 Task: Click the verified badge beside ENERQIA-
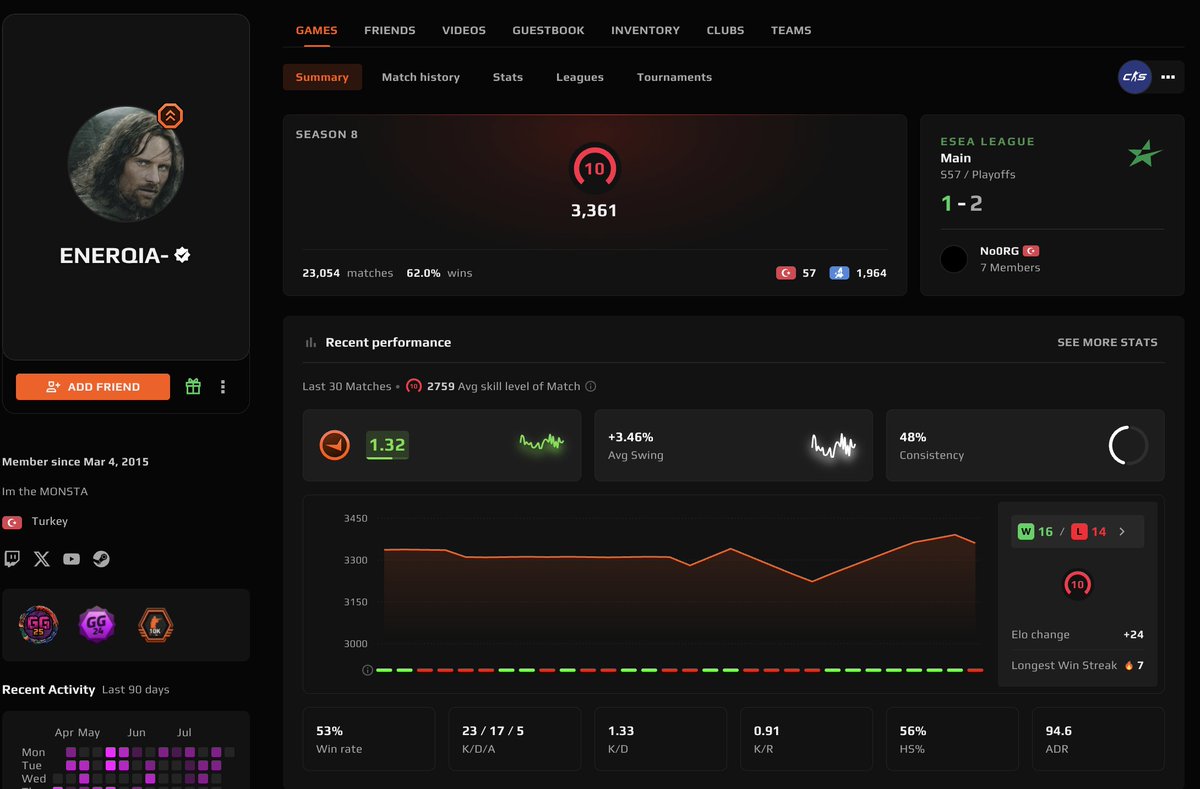pyautogui.click(x=182, y=255)
